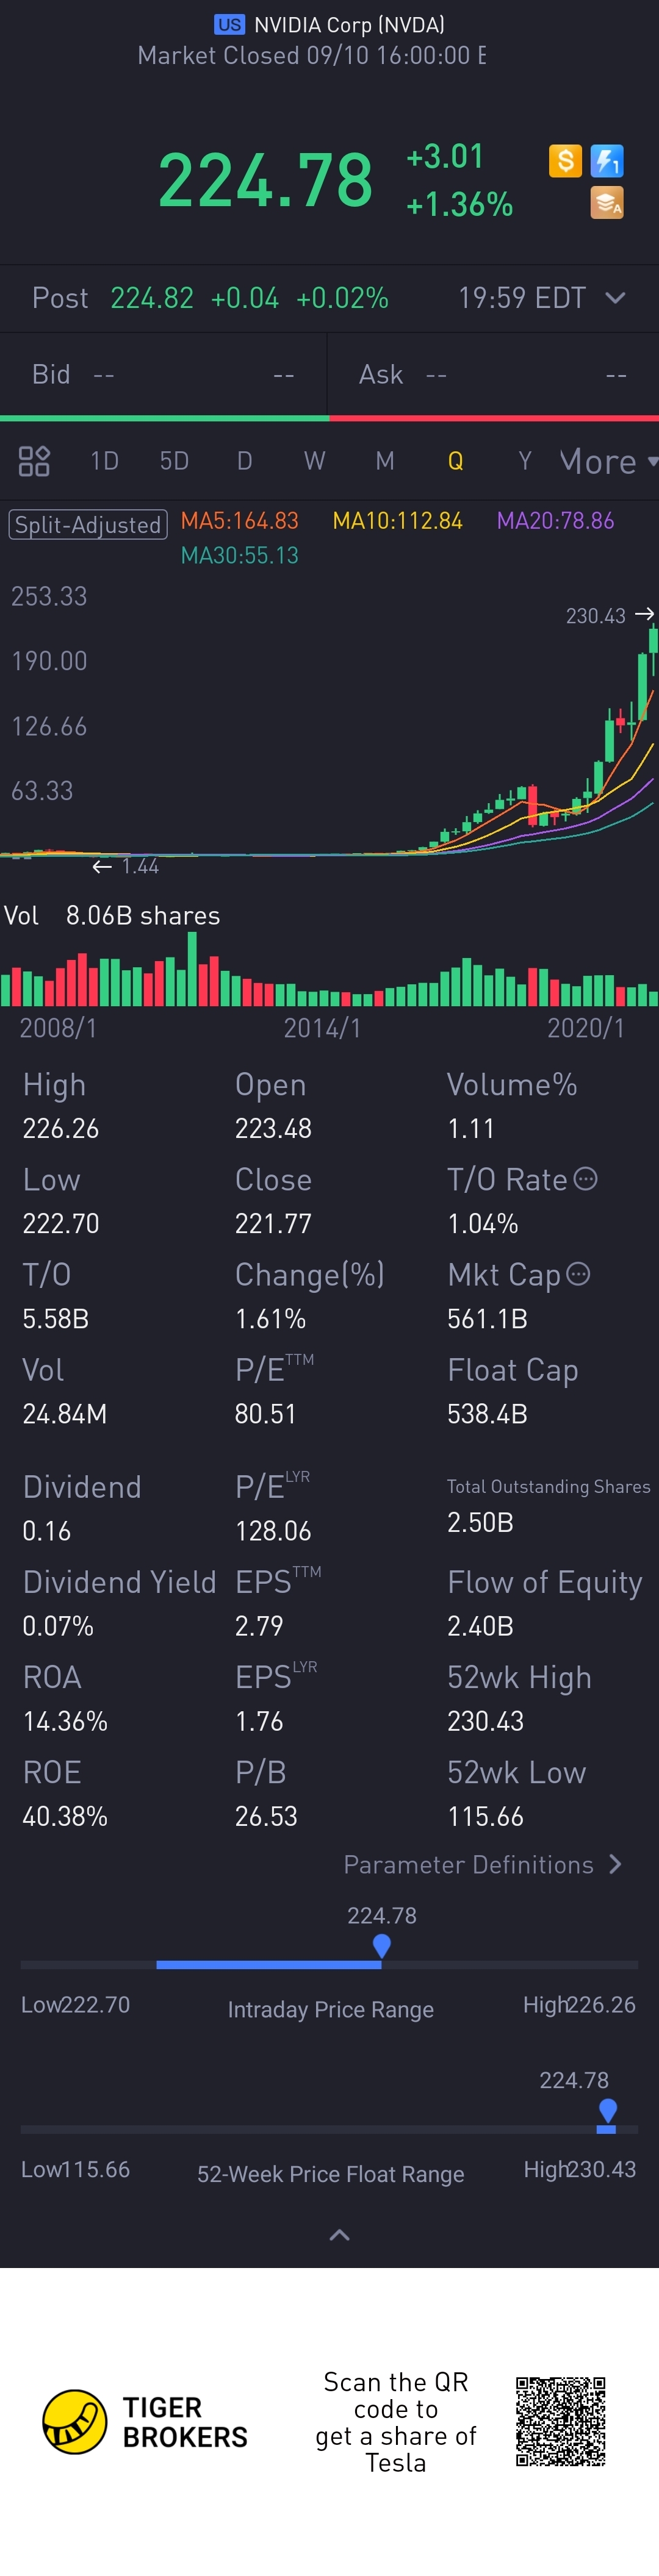659x2576 pixels.
Task: Select the Y yearly chart tab
Action: 524,461
